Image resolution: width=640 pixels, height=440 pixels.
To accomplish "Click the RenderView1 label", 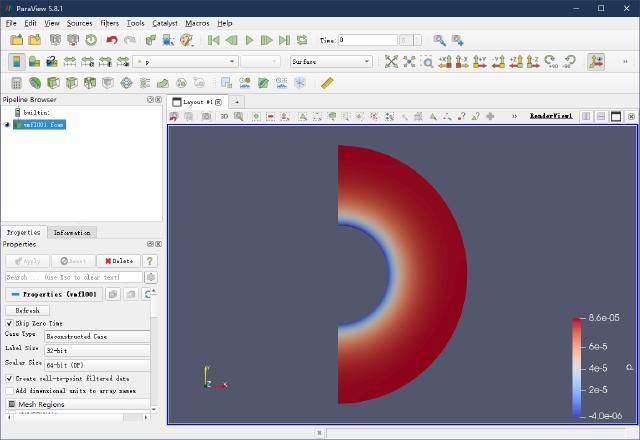I will [551, 116].
